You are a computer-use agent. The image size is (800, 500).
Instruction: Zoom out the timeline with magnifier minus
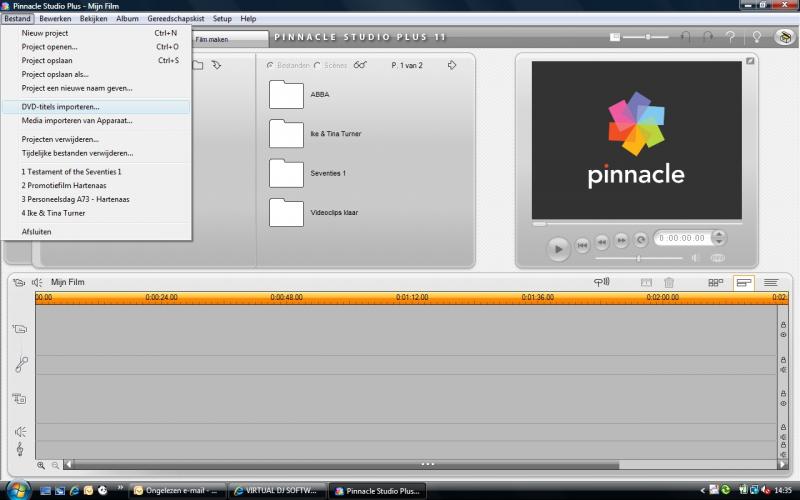pos(55,465)
